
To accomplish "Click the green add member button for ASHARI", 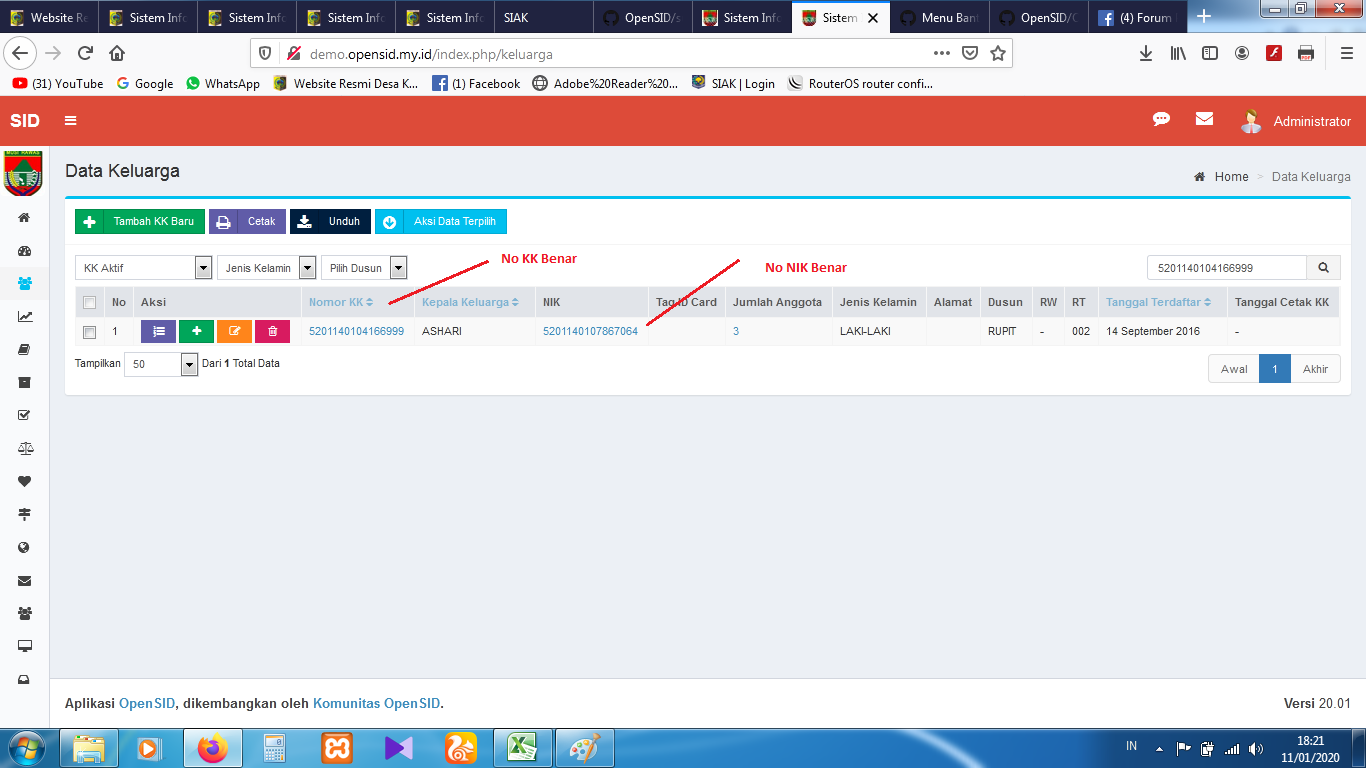I will click(196, 331).
